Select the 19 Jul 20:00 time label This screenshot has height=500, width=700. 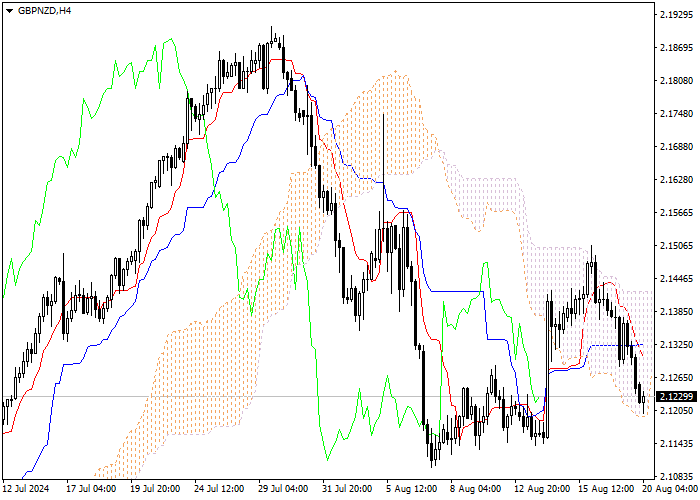click(155, 489)
